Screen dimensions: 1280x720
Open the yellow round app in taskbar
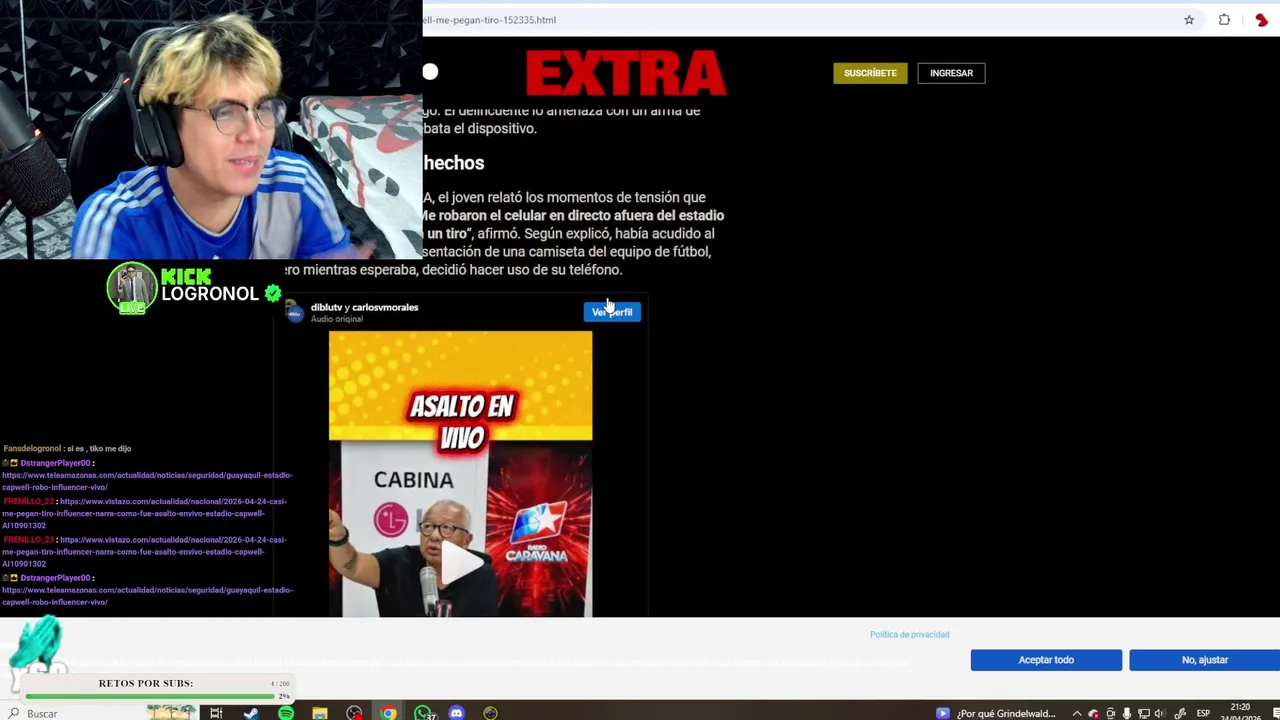490,713
